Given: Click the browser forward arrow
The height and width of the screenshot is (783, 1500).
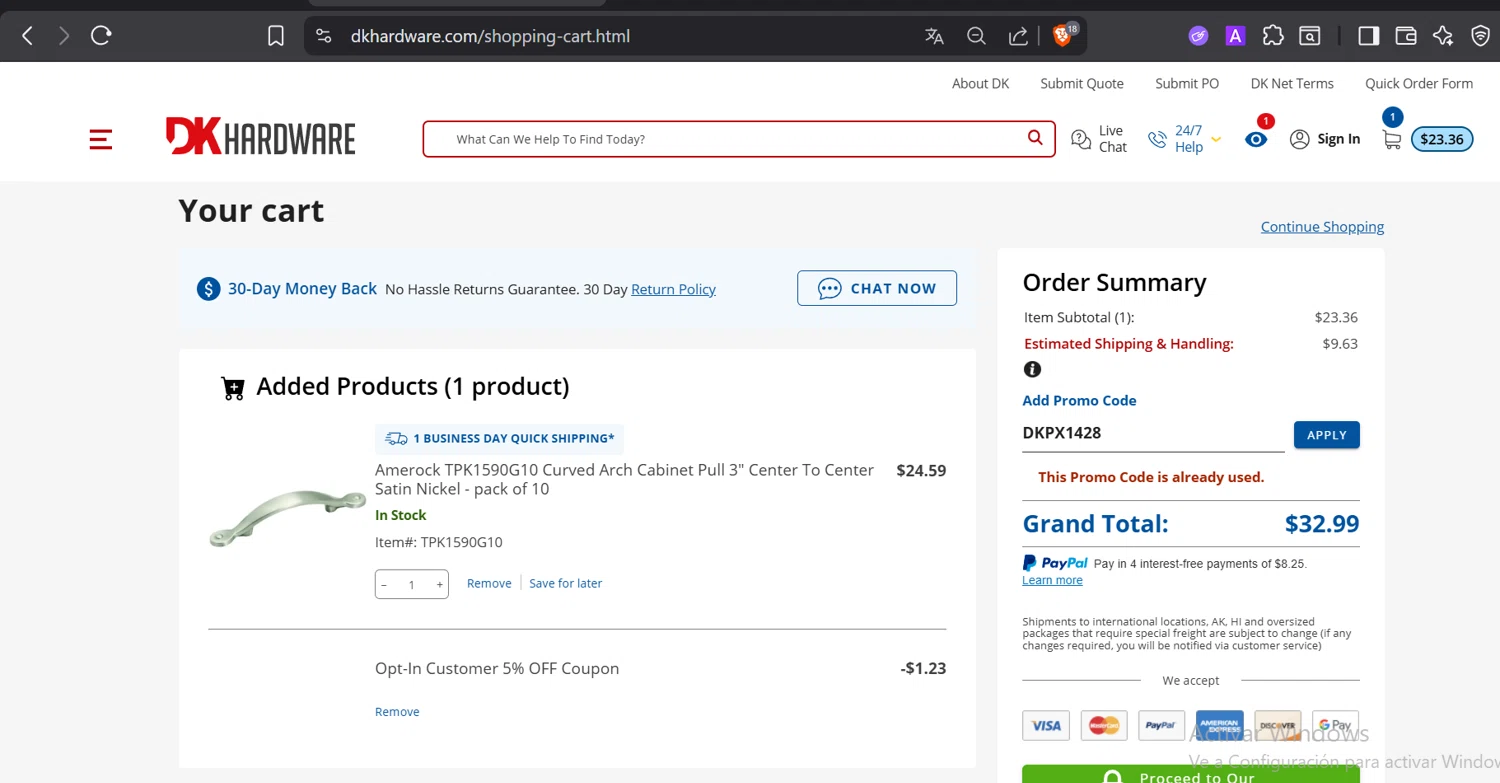Looking at the screenshot, I should (64, 36).
